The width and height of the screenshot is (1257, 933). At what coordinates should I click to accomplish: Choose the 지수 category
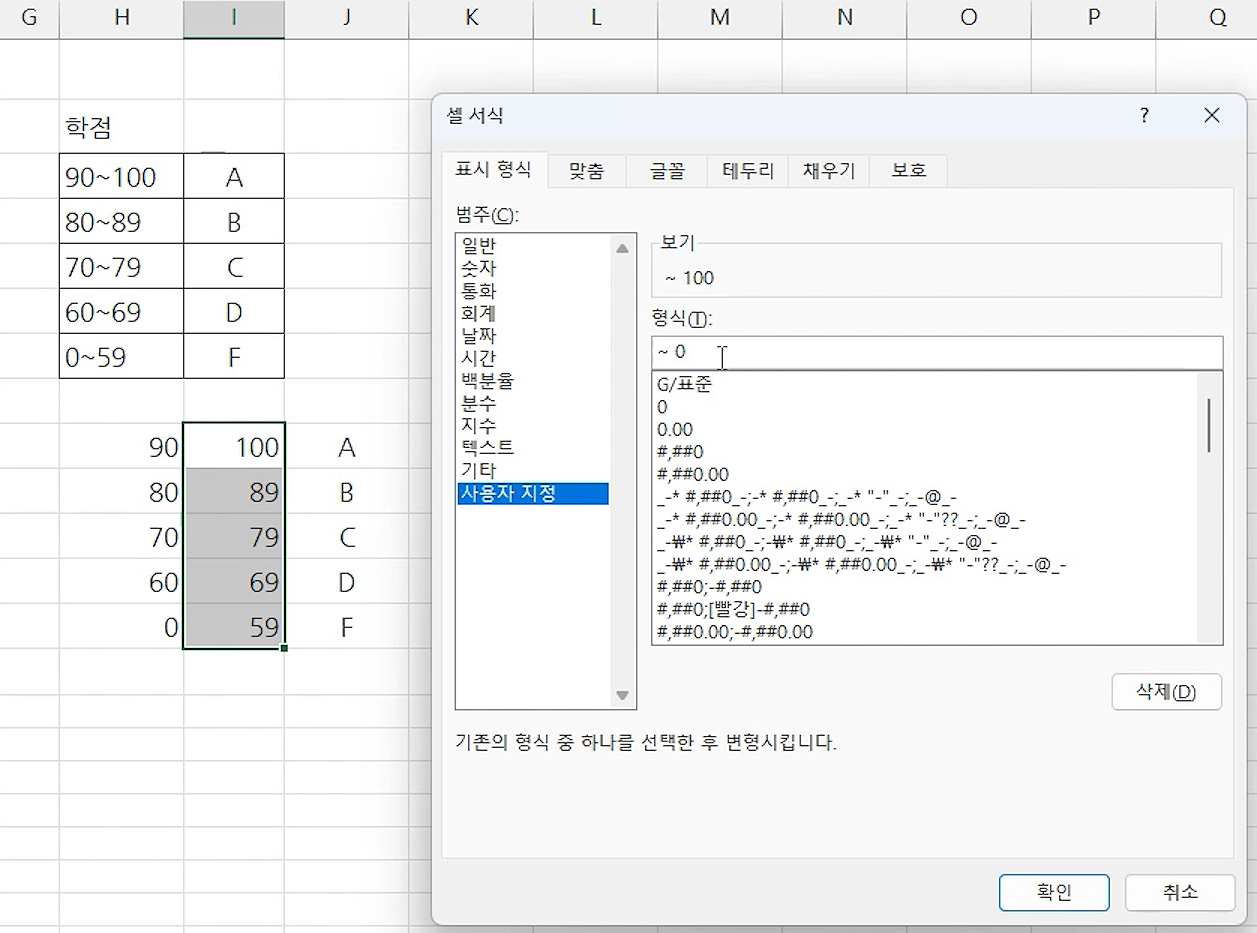point(533,426)
